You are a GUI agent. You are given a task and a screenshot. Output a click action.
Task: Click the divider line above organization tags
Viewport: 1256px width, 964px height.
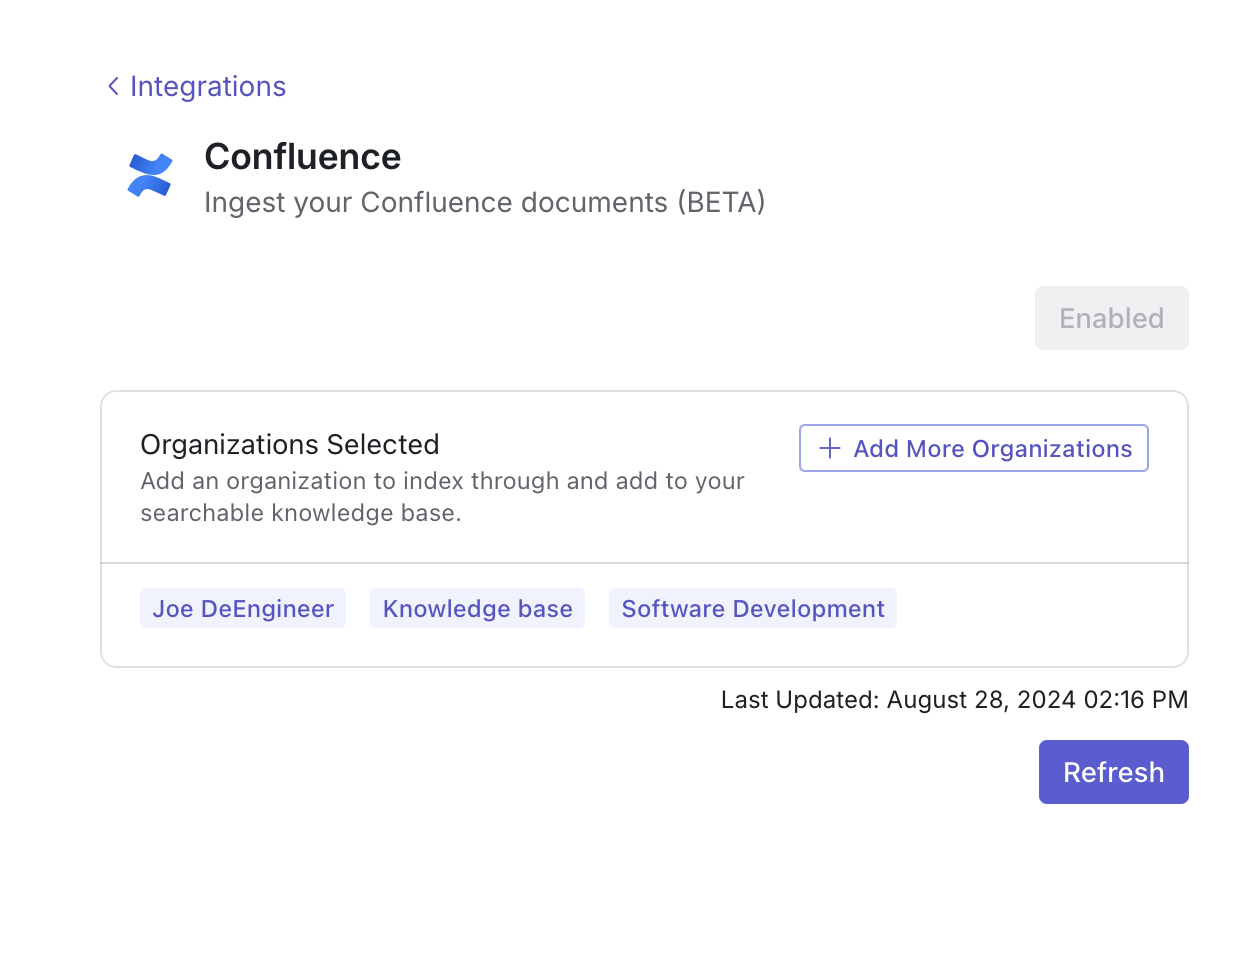[644, 563]
